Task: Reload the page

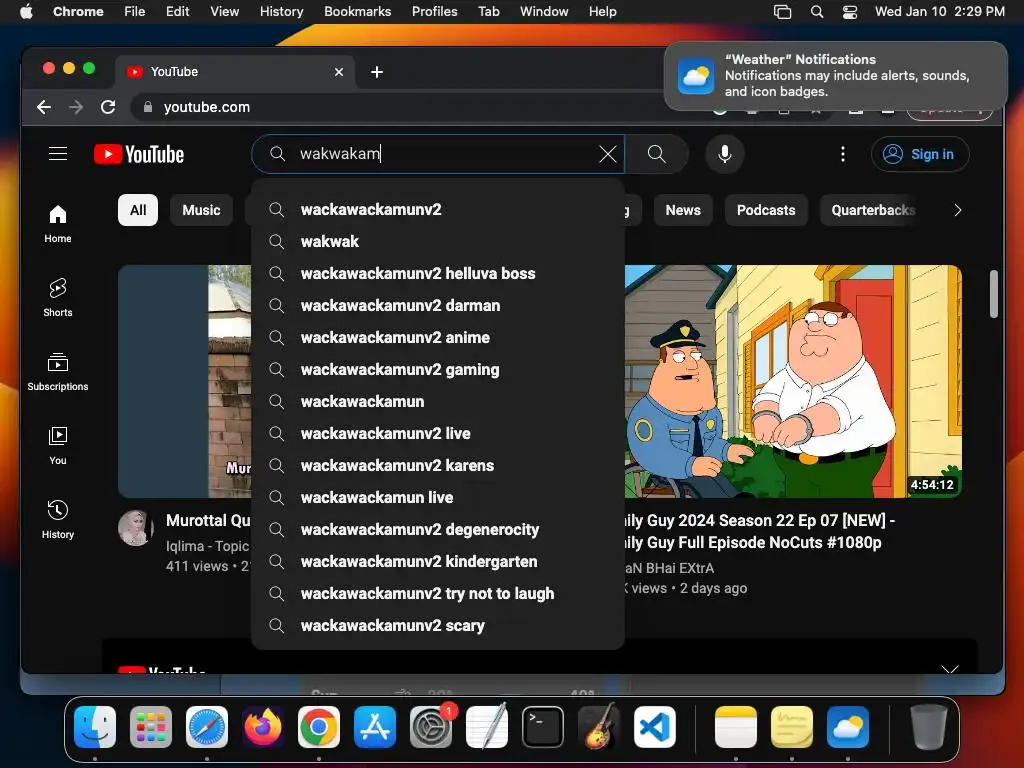Action: pos(108,107)
